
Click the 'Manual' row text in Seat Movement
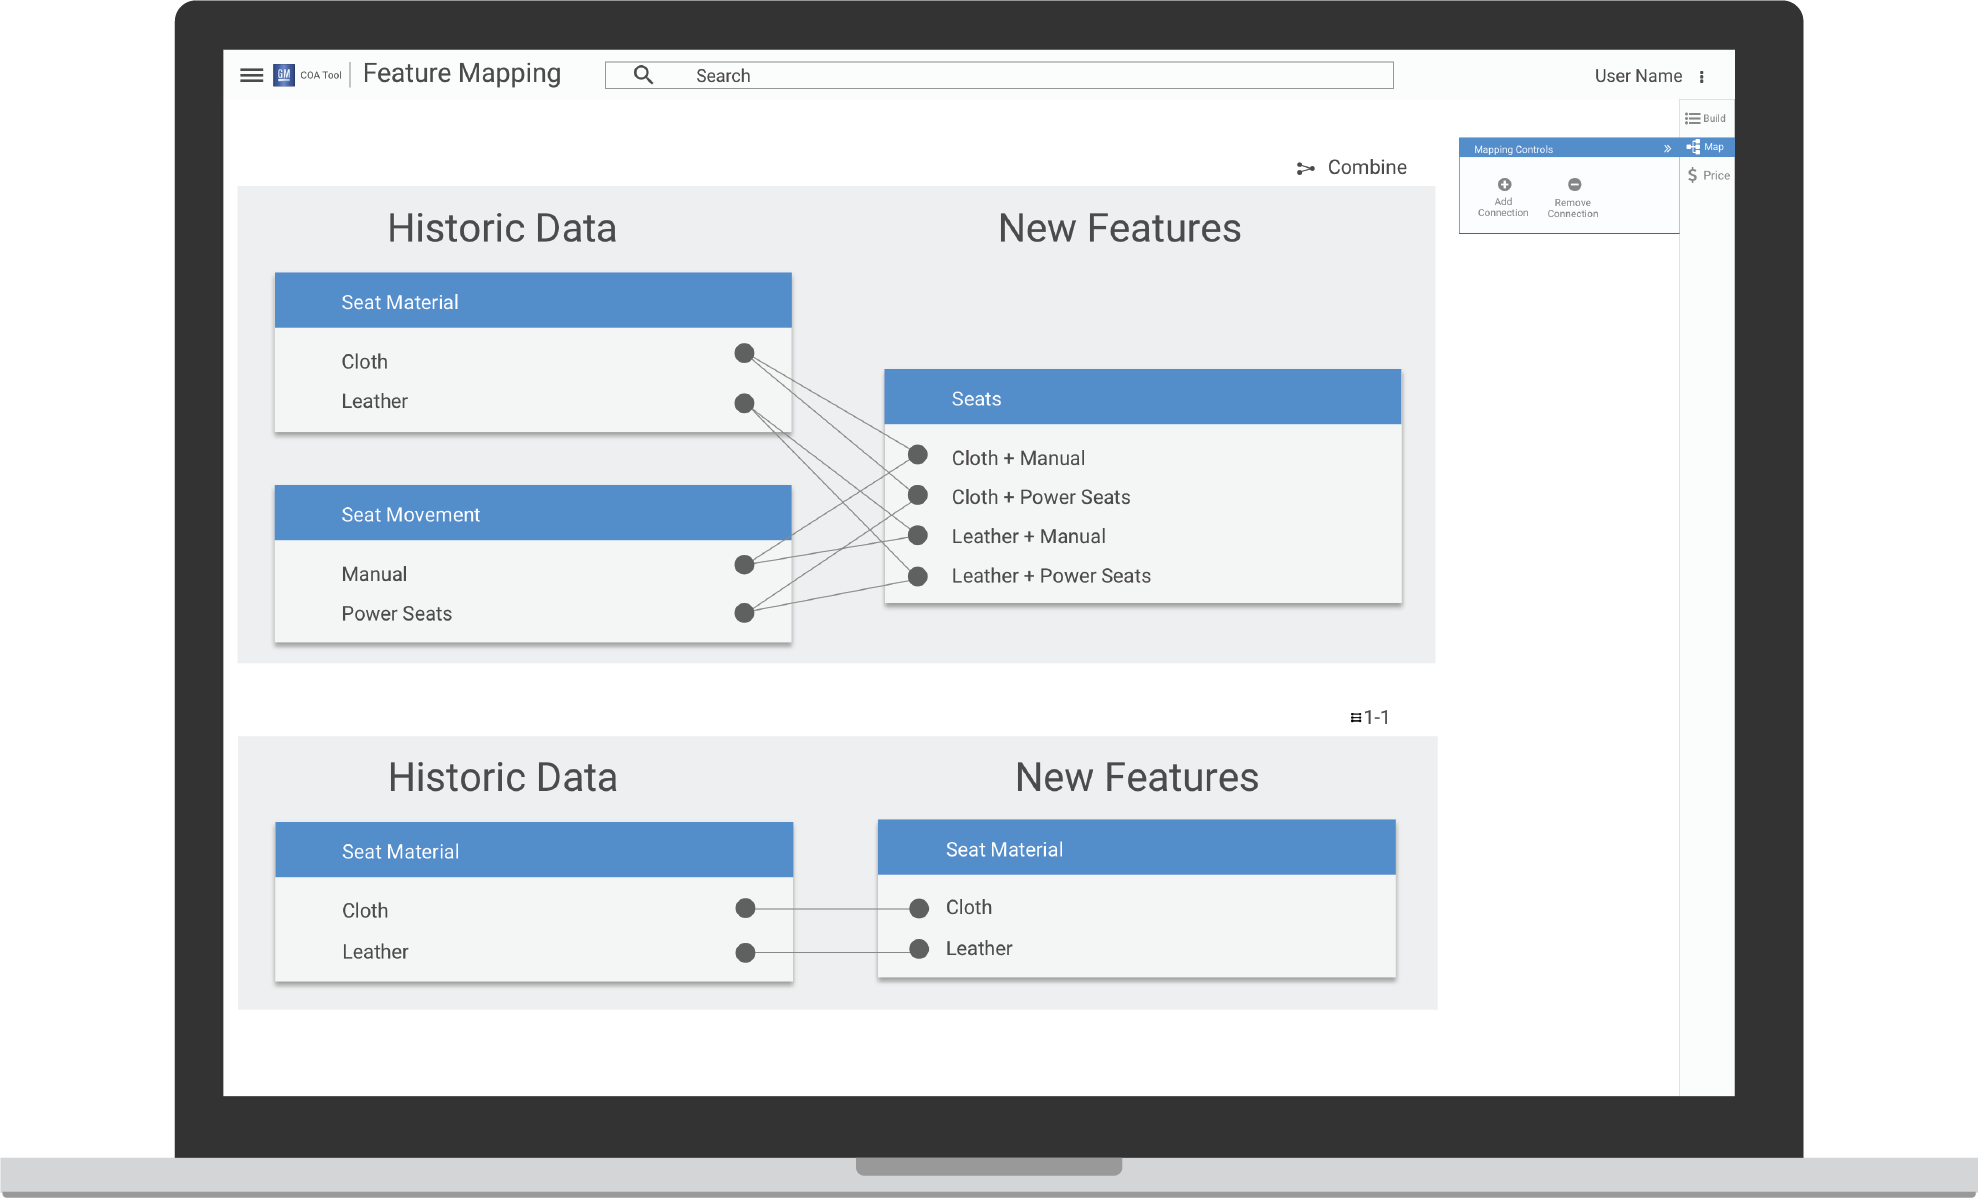coord(374,574)
